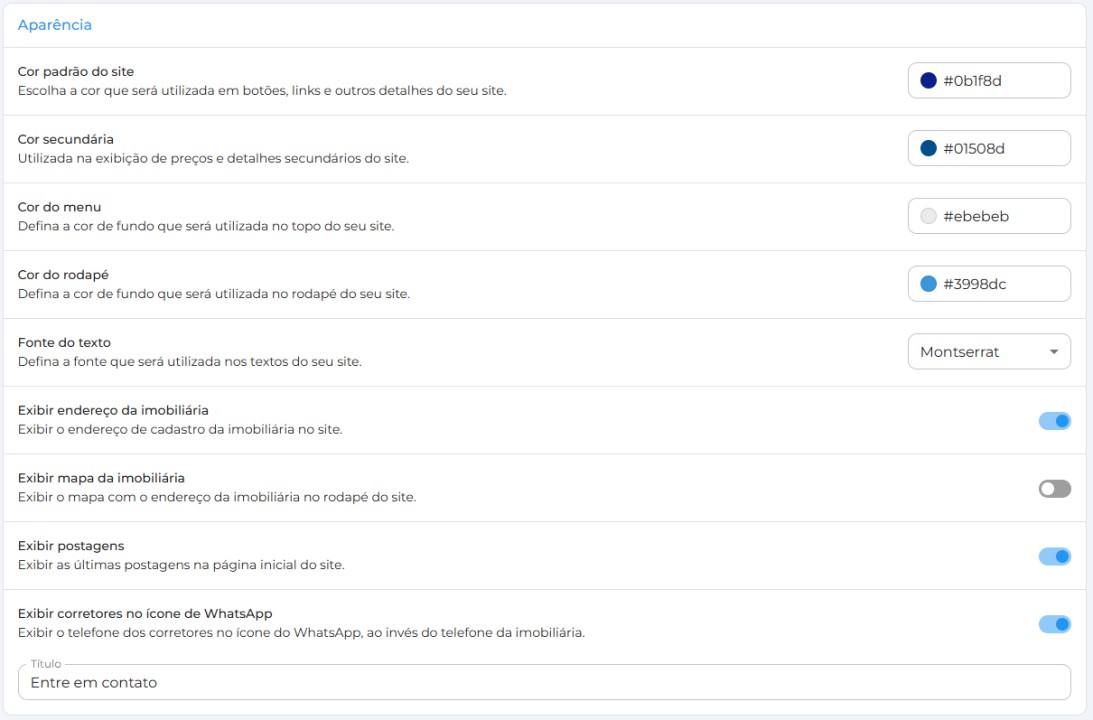Pick the footer color swatch #3998dc
Screen dimensions: 1093x720
pyautogui.click(x=928, y=284)
